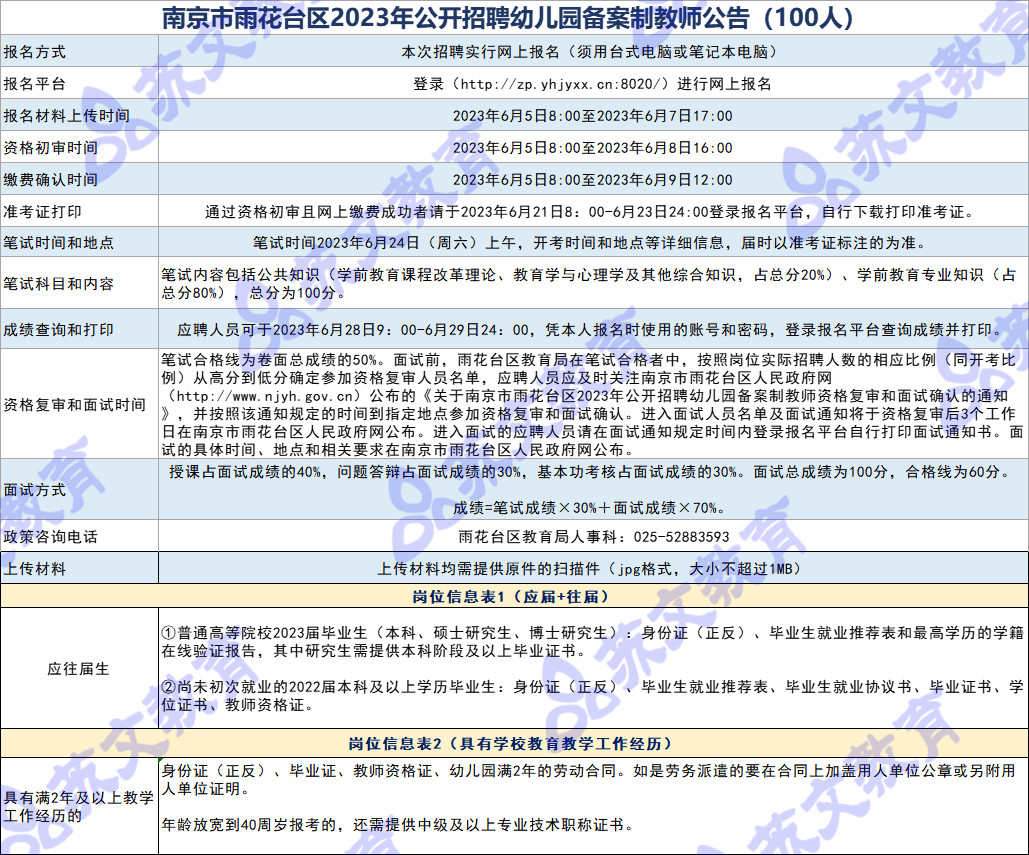Screen dimensions: 1029x855
Task: Select the 资格复审和面试时间 label cell
Action: click(x=79, y=404)
